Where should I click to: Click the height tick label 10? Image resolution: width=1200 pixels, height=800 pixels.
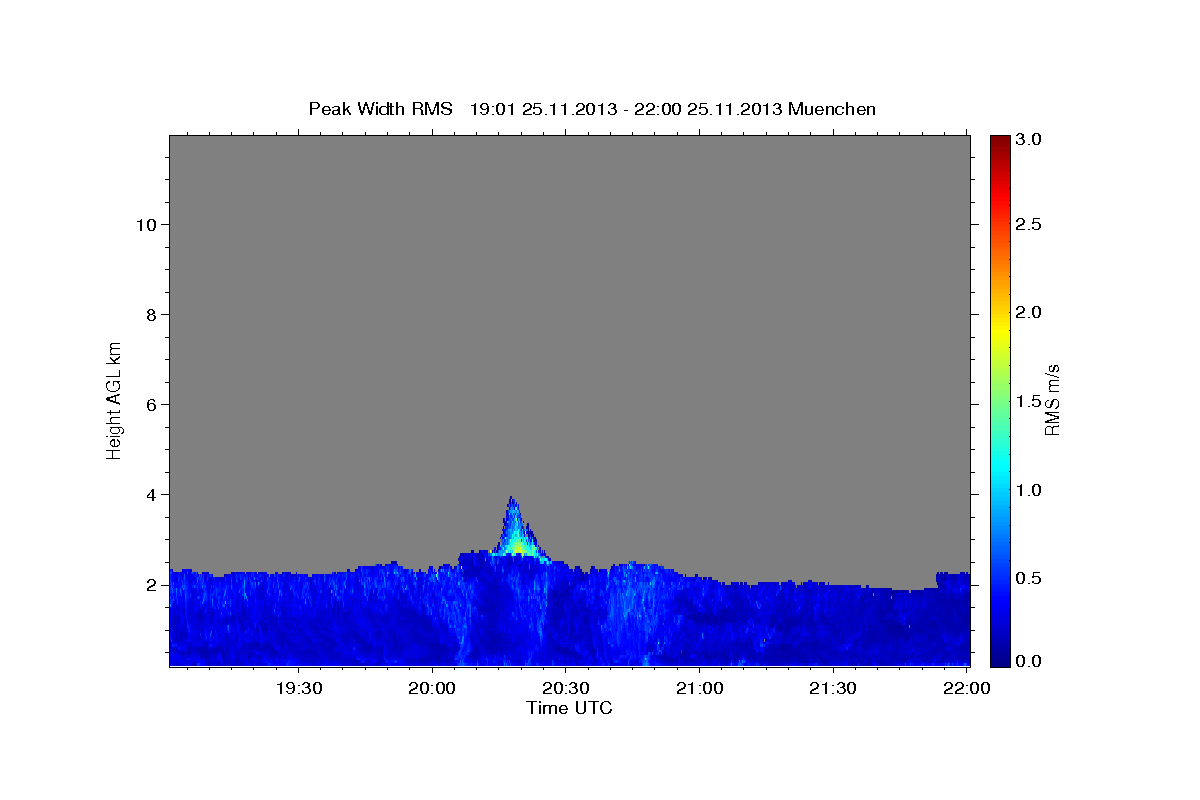(149, 225)
